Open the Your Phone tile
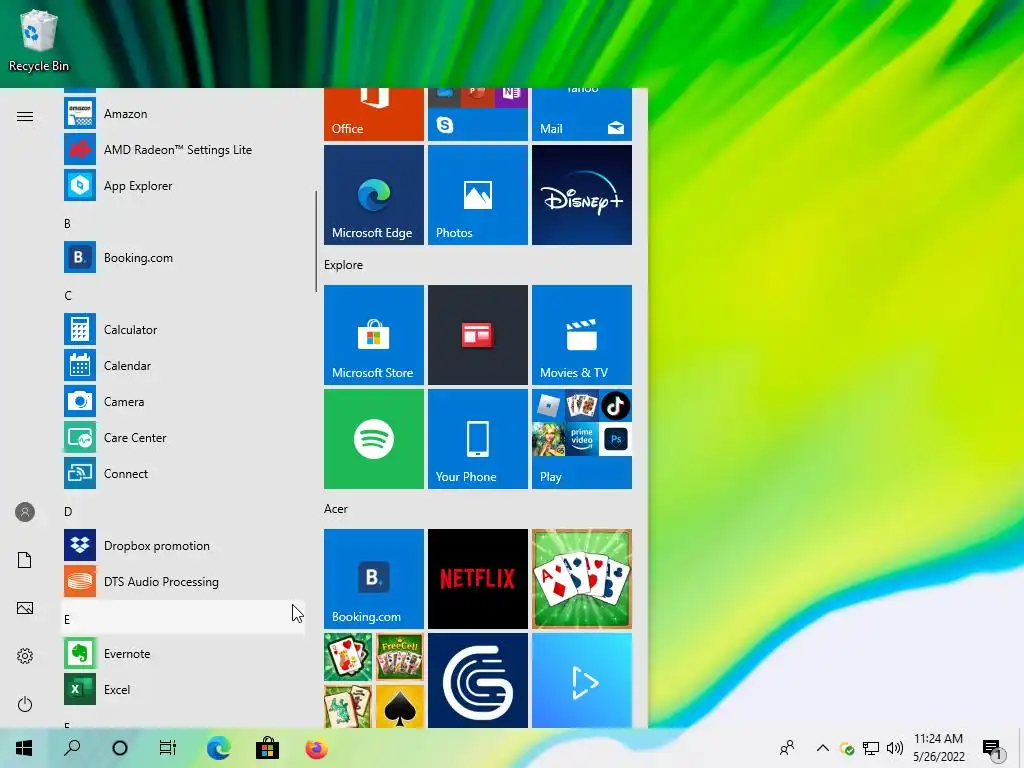1024x768 pixels. (x=477, y=439)
